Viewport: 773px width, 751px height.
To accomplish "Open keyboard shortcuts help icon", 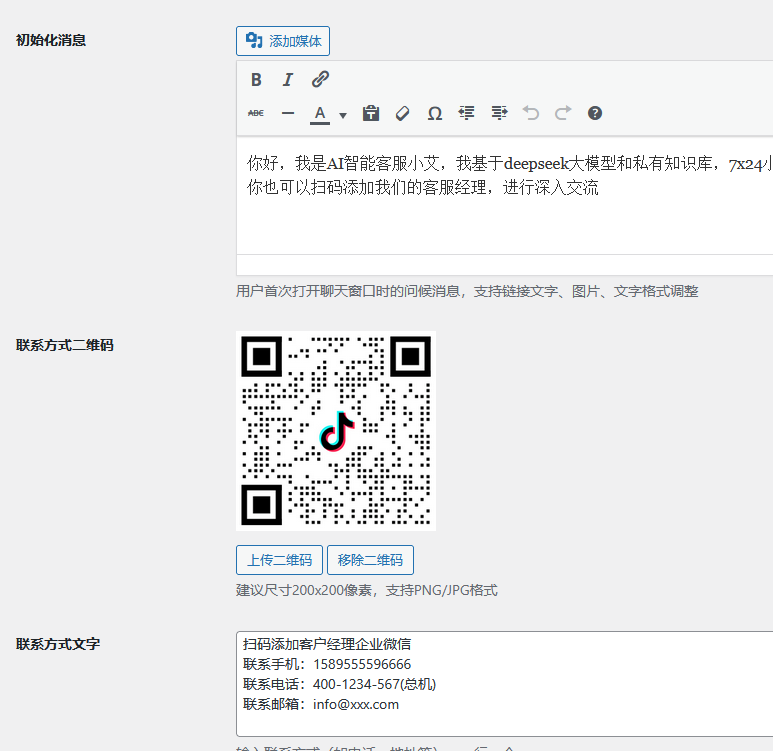I will click(595, 113).
